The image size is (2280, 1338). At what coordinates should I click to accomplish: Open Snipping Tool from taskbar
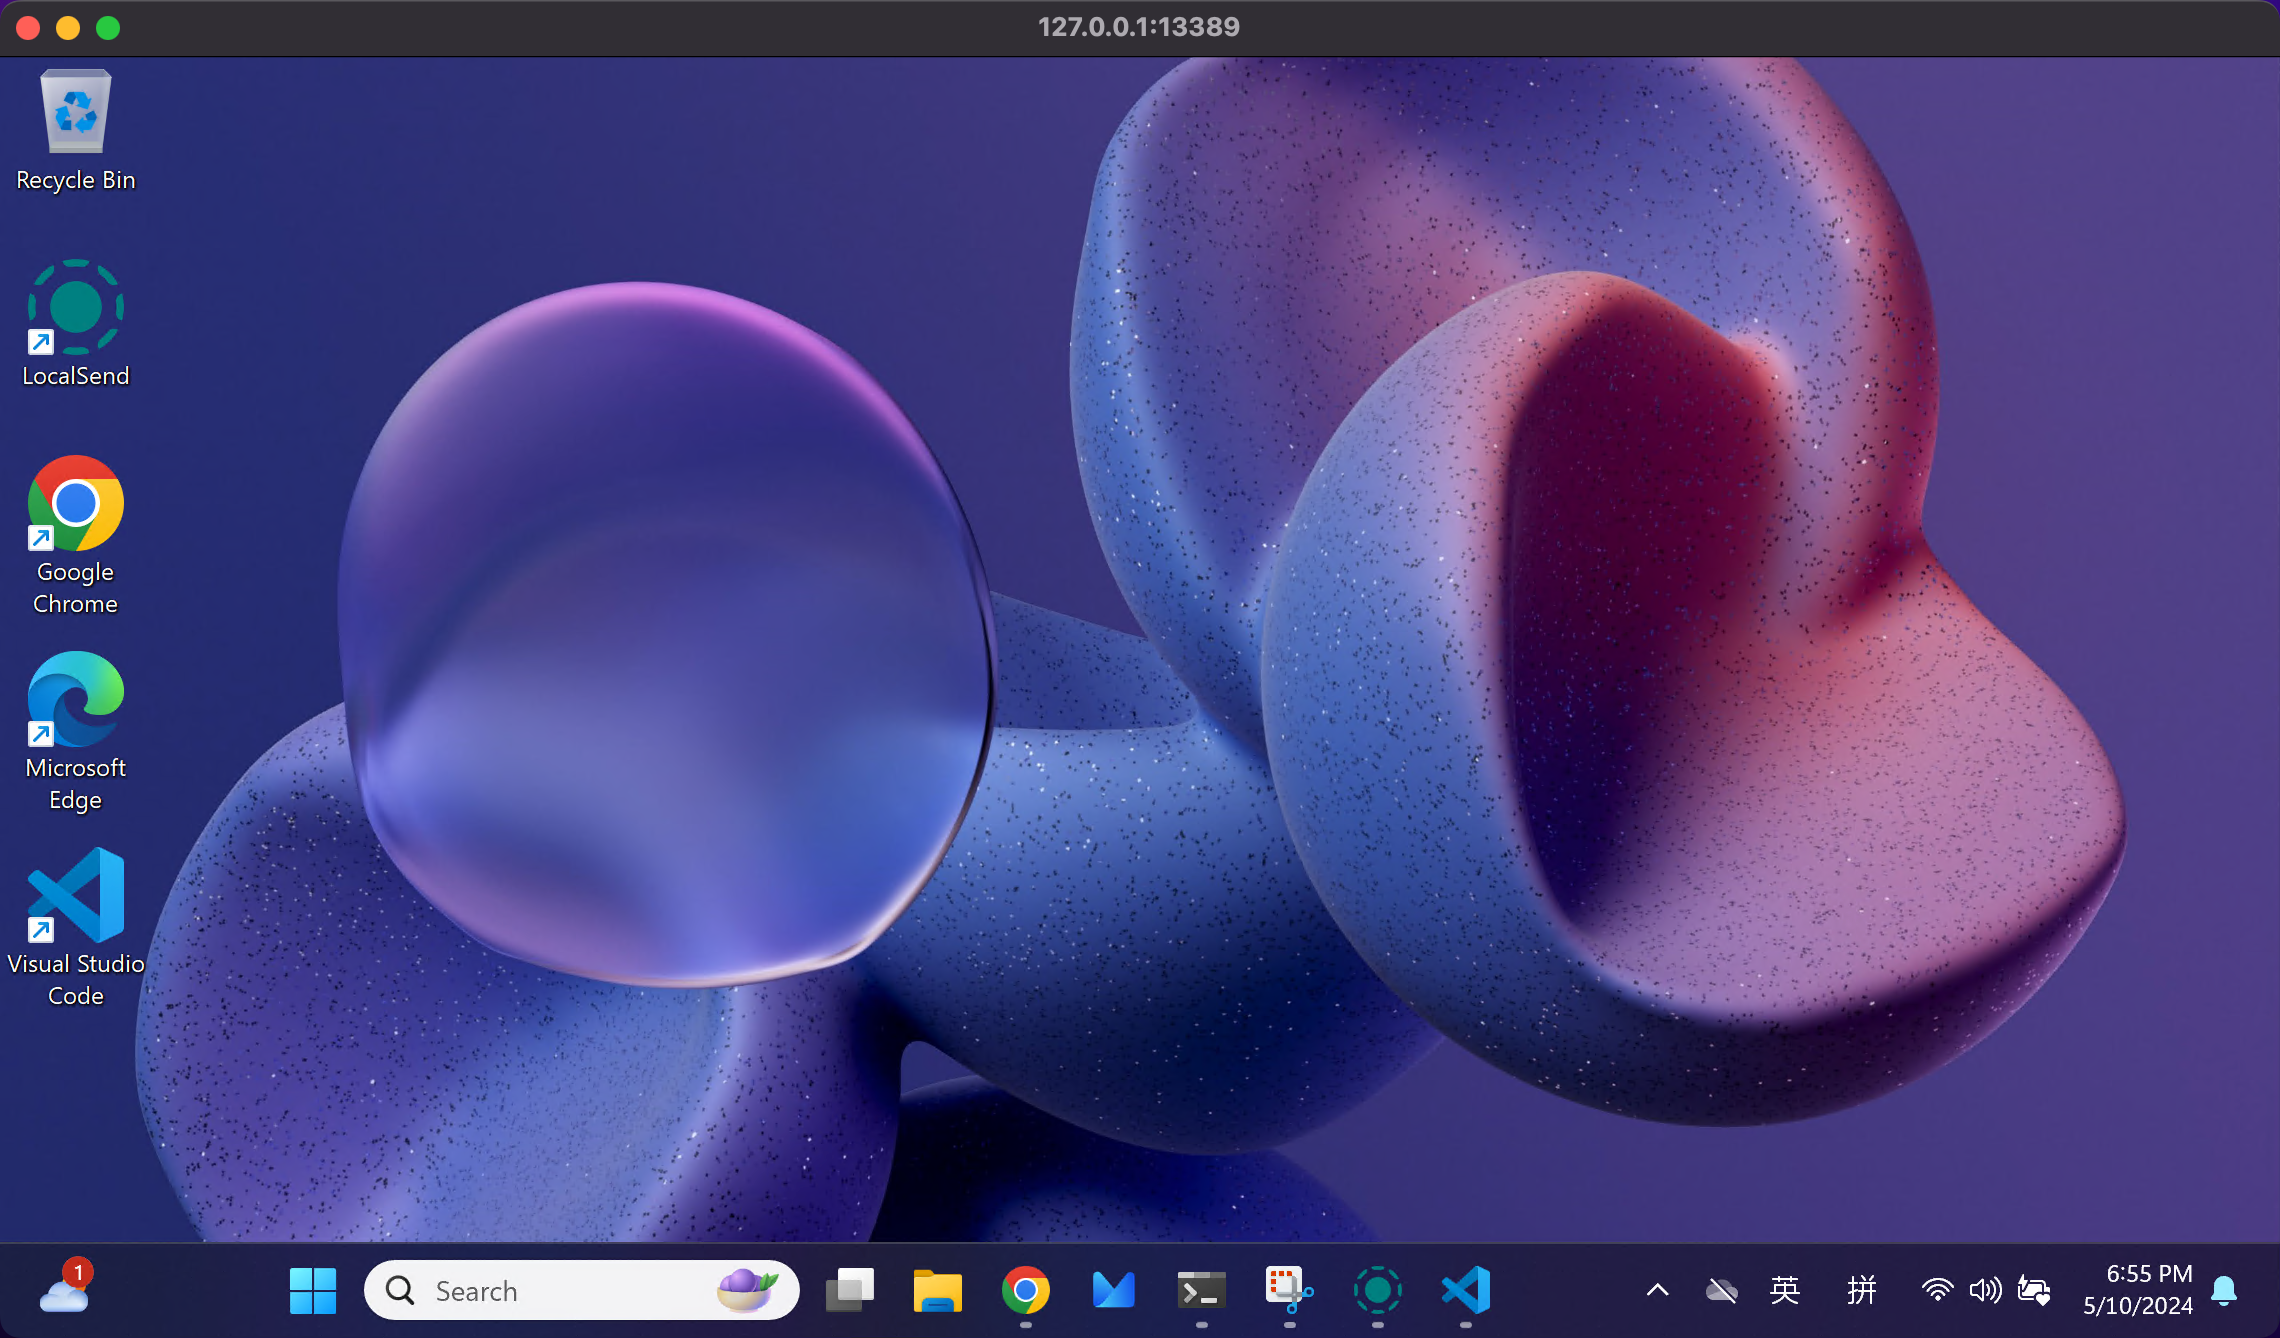pyautogui.click(x=1289, y=1290)
